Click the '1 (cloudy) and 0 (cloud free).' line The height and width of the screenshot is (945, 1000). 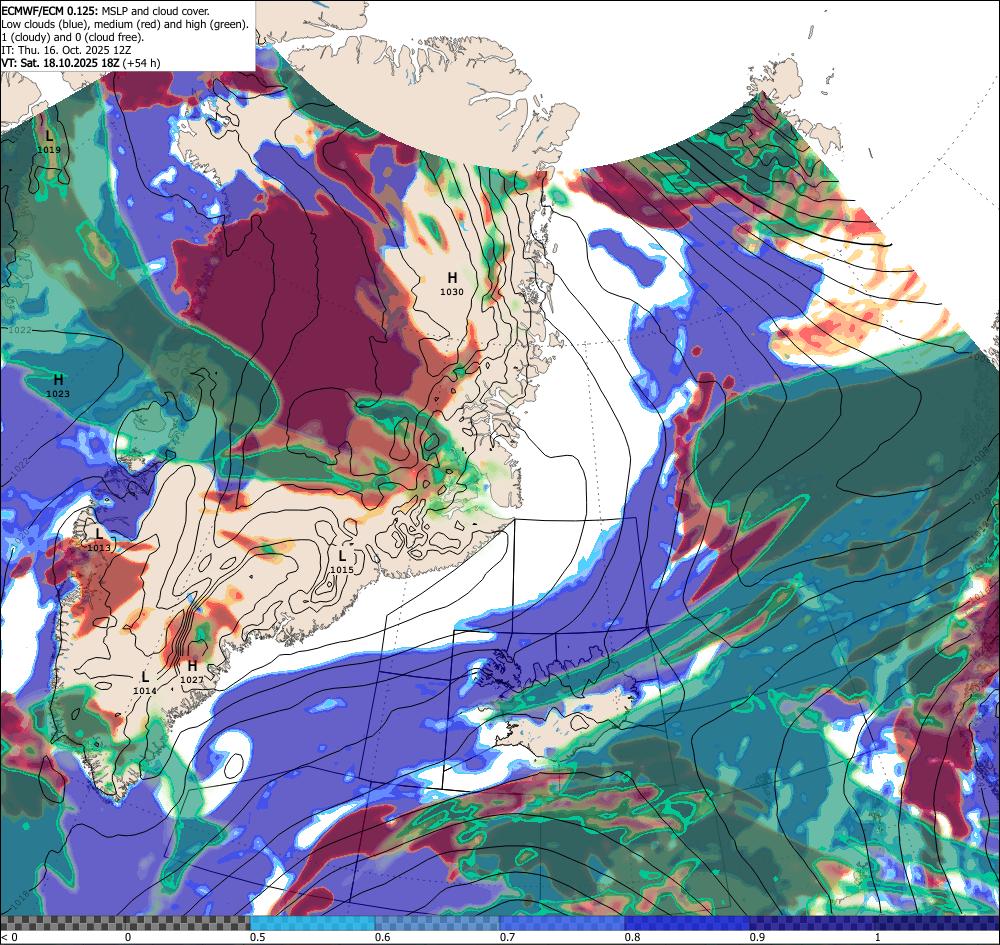[x=73, y=37]
